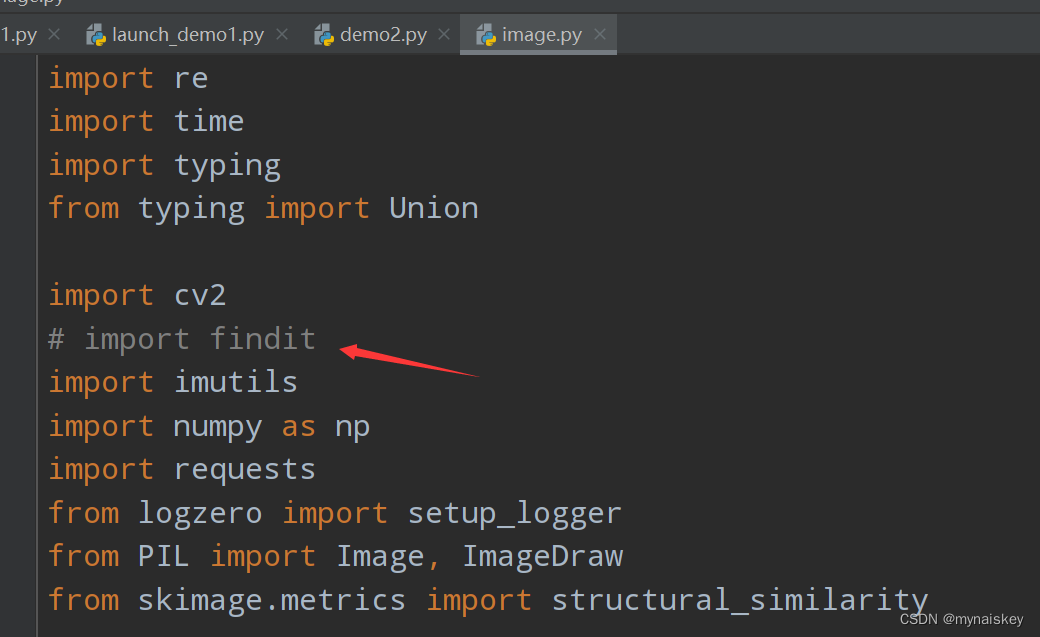Click "structural_similarity" in the skimage import
This screenshot has width=1040, height=637.
(x=740, y=600)
